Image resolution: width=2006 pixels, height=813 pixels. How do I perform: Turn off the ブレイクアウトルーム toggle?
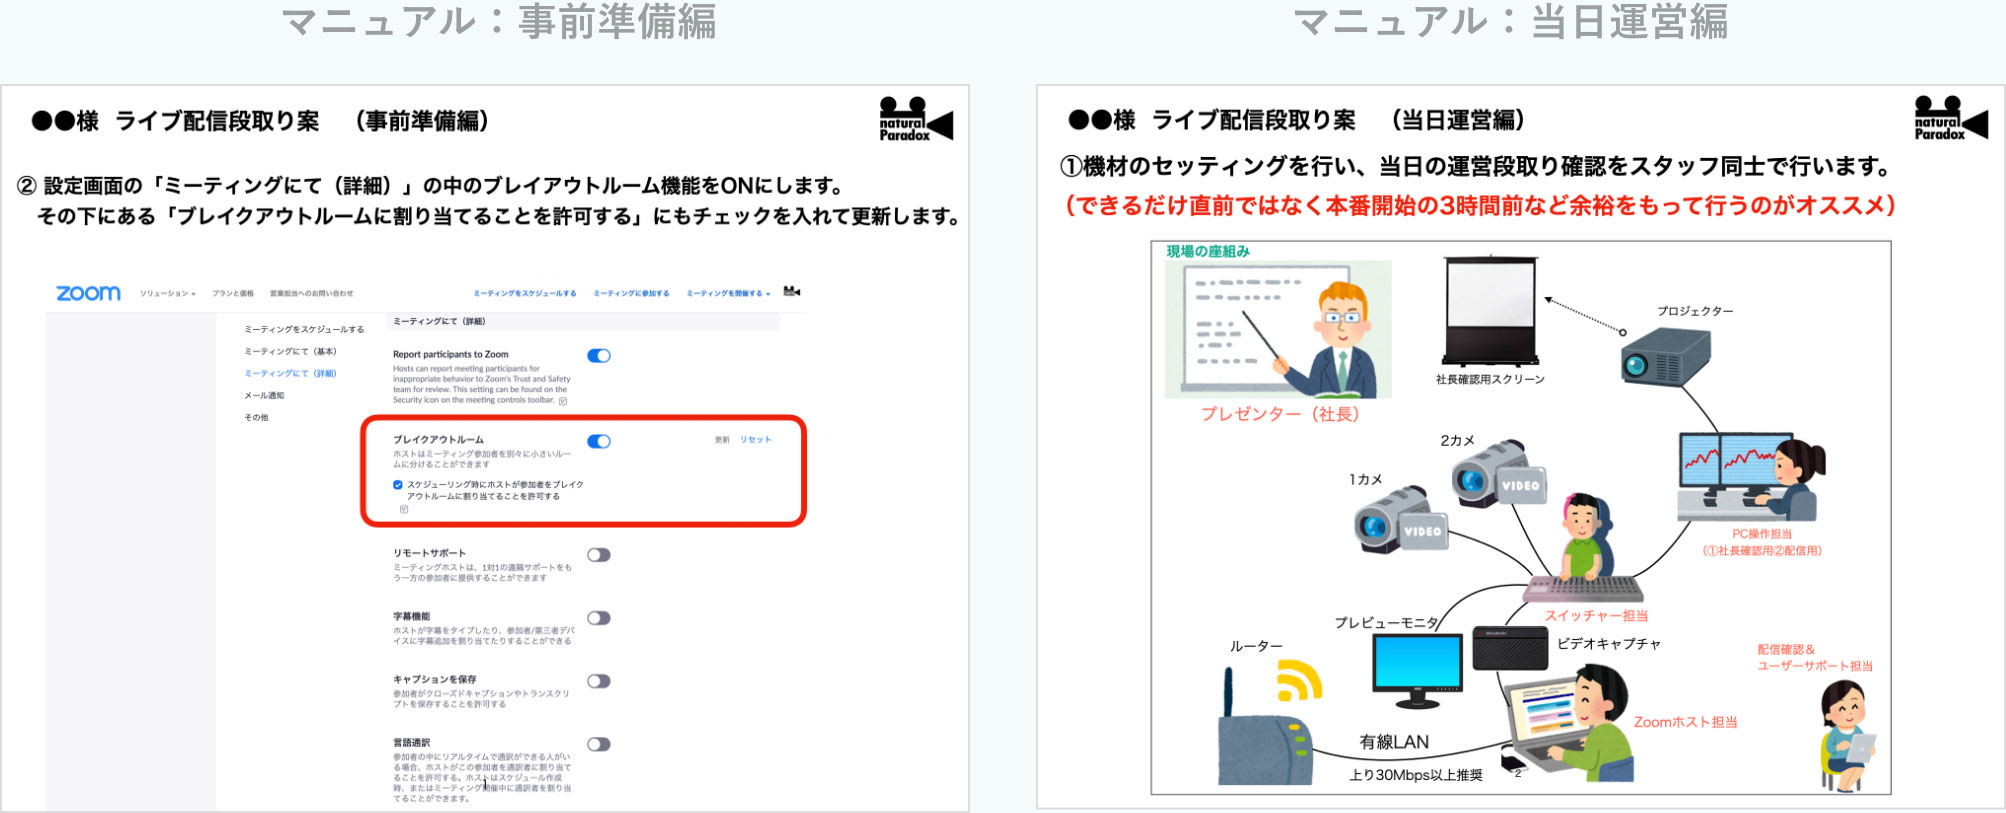pyautogui.click(x=599, y=442)
